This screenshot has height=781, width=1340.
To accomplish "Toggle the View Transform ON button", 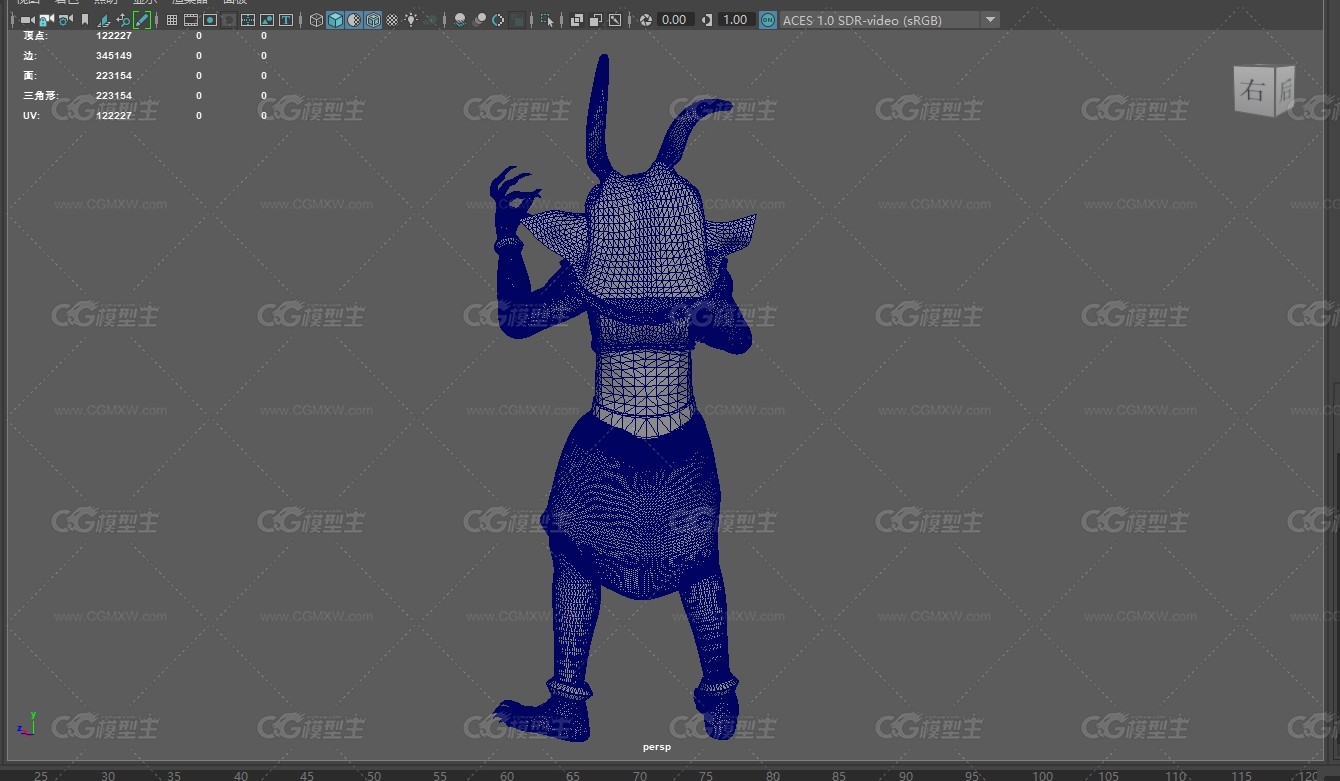I will coord(767,20).
